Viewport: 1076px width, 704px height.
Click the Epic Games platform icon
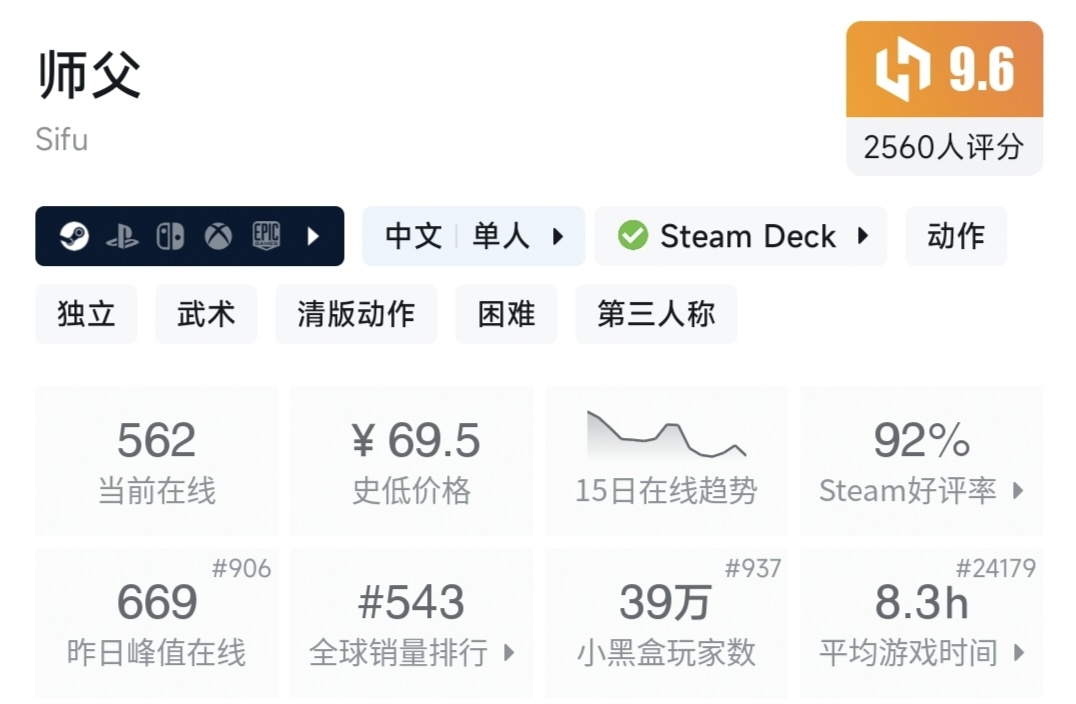(266, 236)
